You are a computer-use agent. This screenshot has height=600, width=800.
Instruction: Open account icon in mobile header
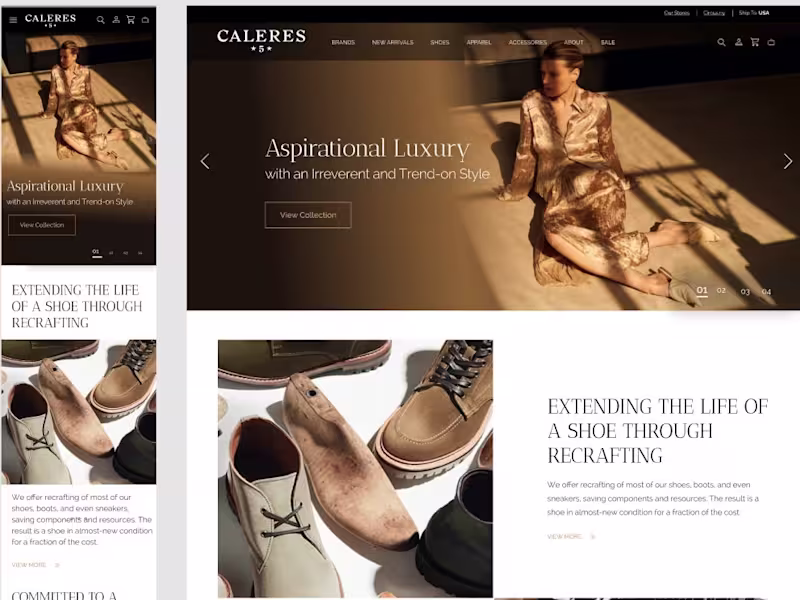[x=116, y=19]
